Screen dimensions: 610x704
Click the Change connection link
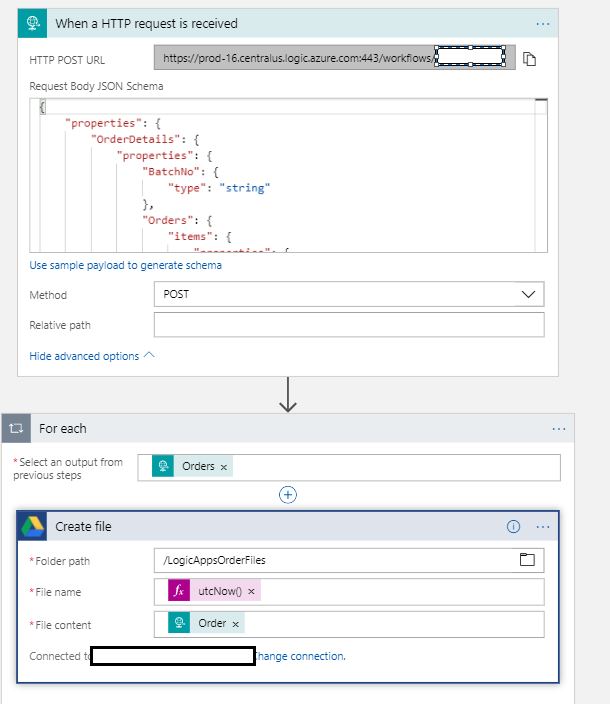point(300,656)
